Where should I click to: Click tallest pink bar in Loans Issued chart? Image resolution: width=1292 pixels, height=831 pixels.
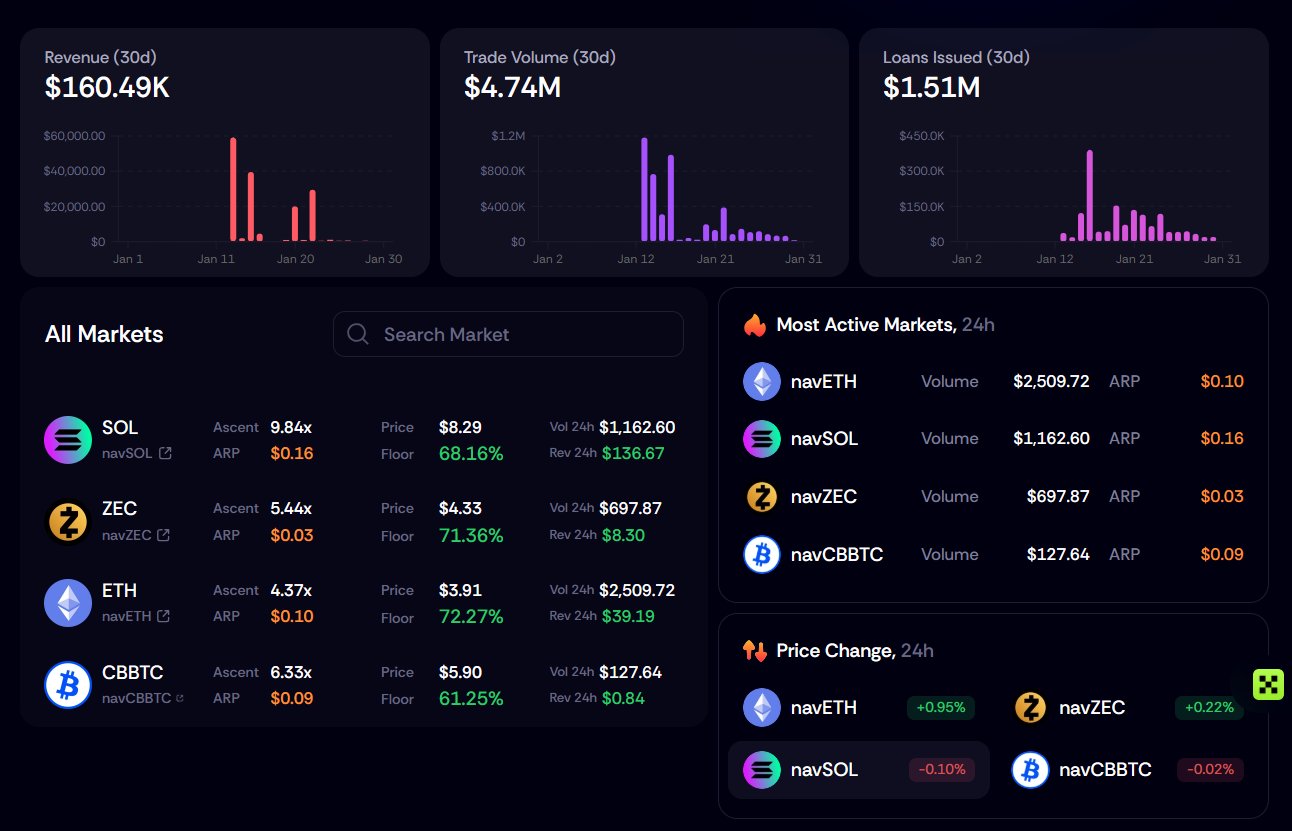point(1089,196)
